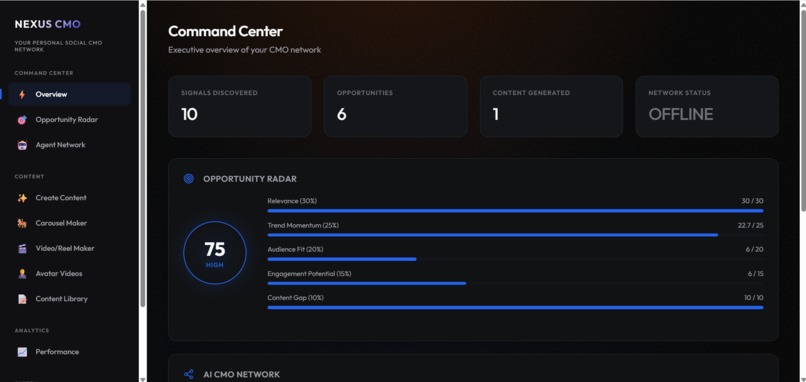Click the Performance chart icon
Viewport: 806px width, 382px height.
click(22, 352)
